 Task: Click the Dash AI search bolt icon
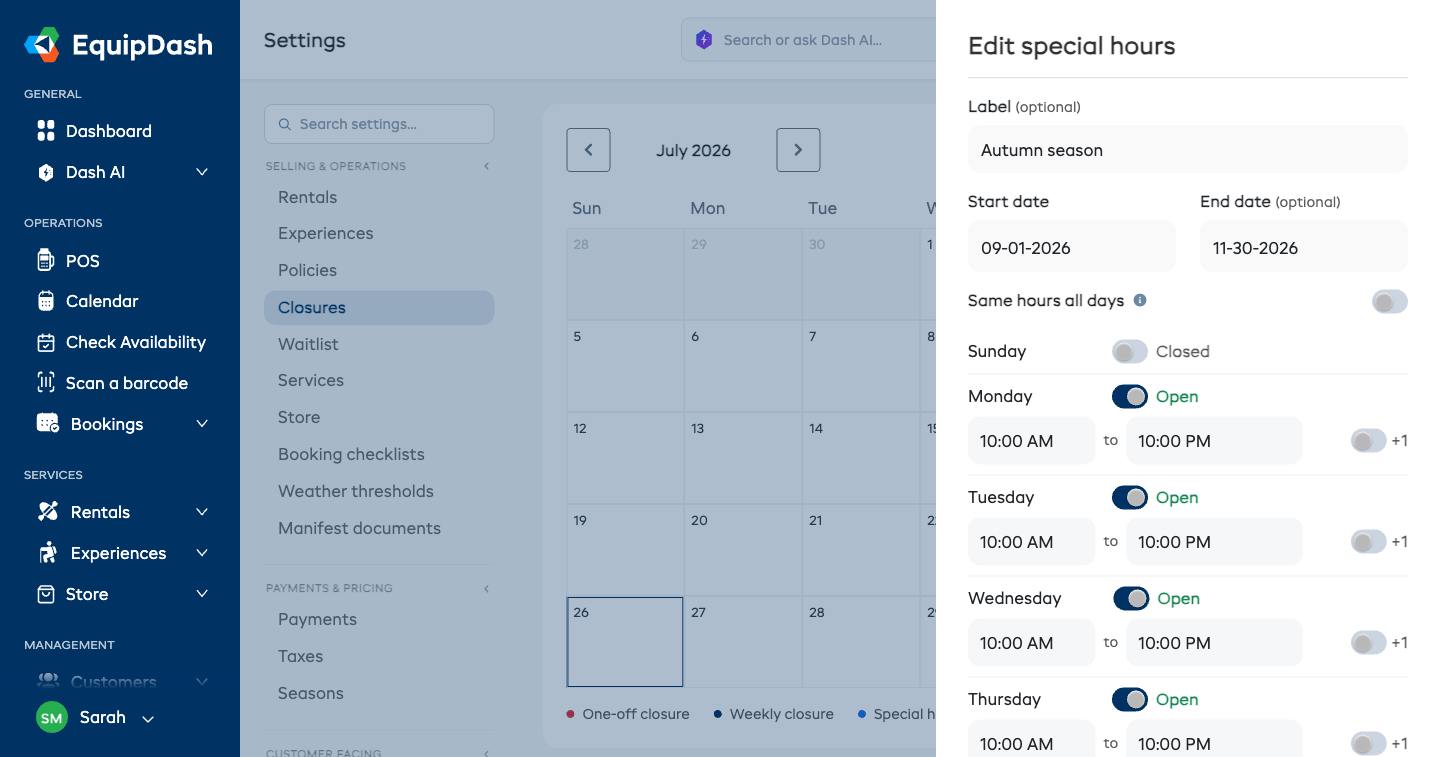click(704, 40)
